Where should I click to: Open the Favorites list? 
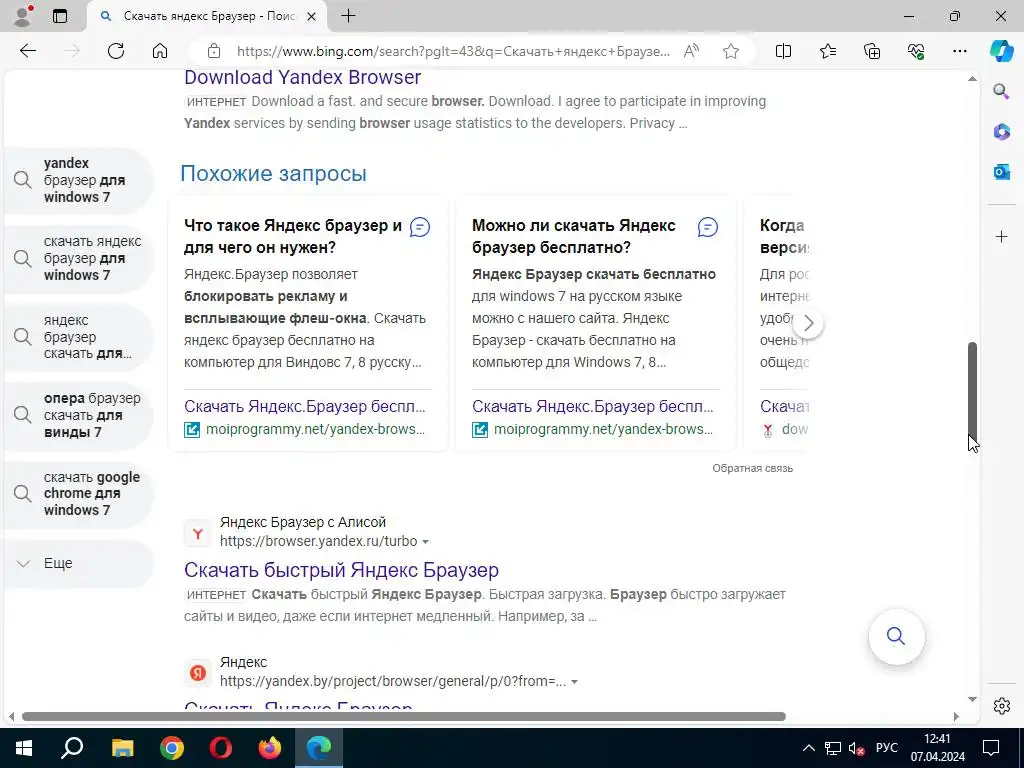tap(827, 51)
